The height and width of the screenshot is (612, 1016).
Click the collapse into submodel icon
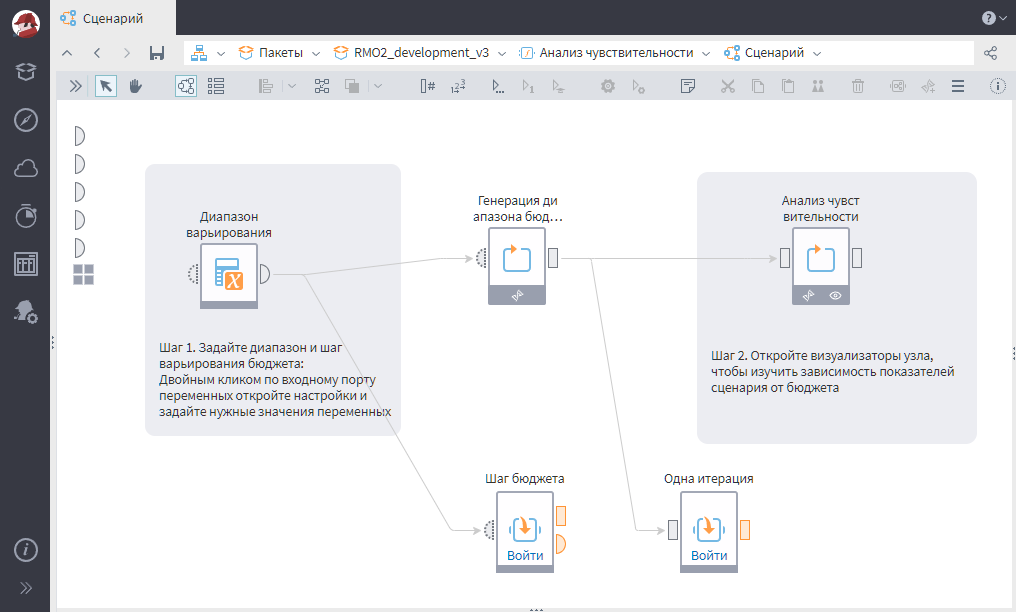click(897, 86)
